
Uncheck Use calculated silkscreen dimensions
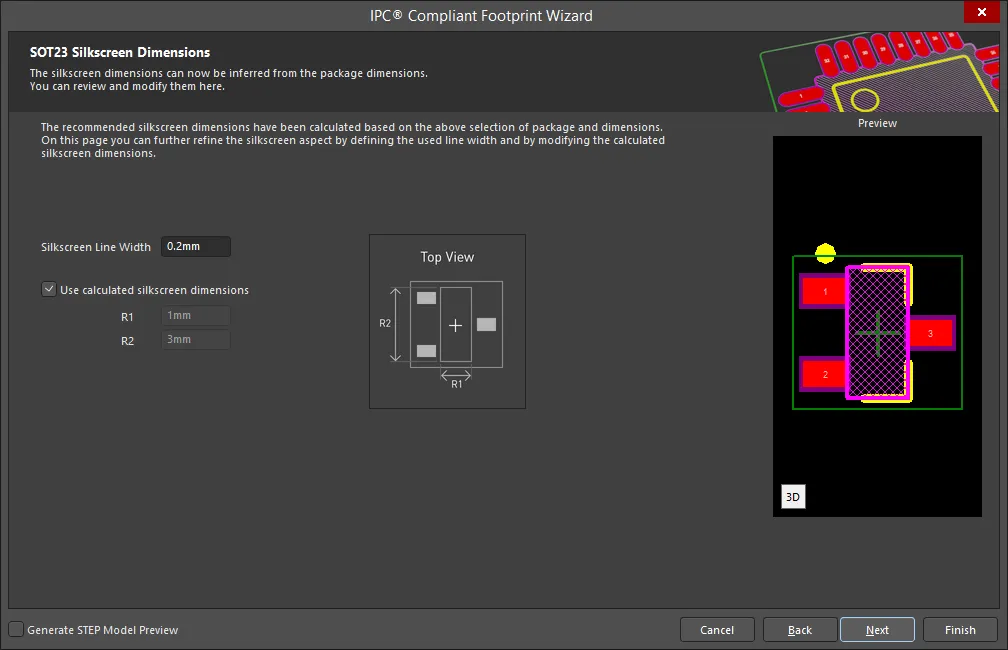(49, 289)
